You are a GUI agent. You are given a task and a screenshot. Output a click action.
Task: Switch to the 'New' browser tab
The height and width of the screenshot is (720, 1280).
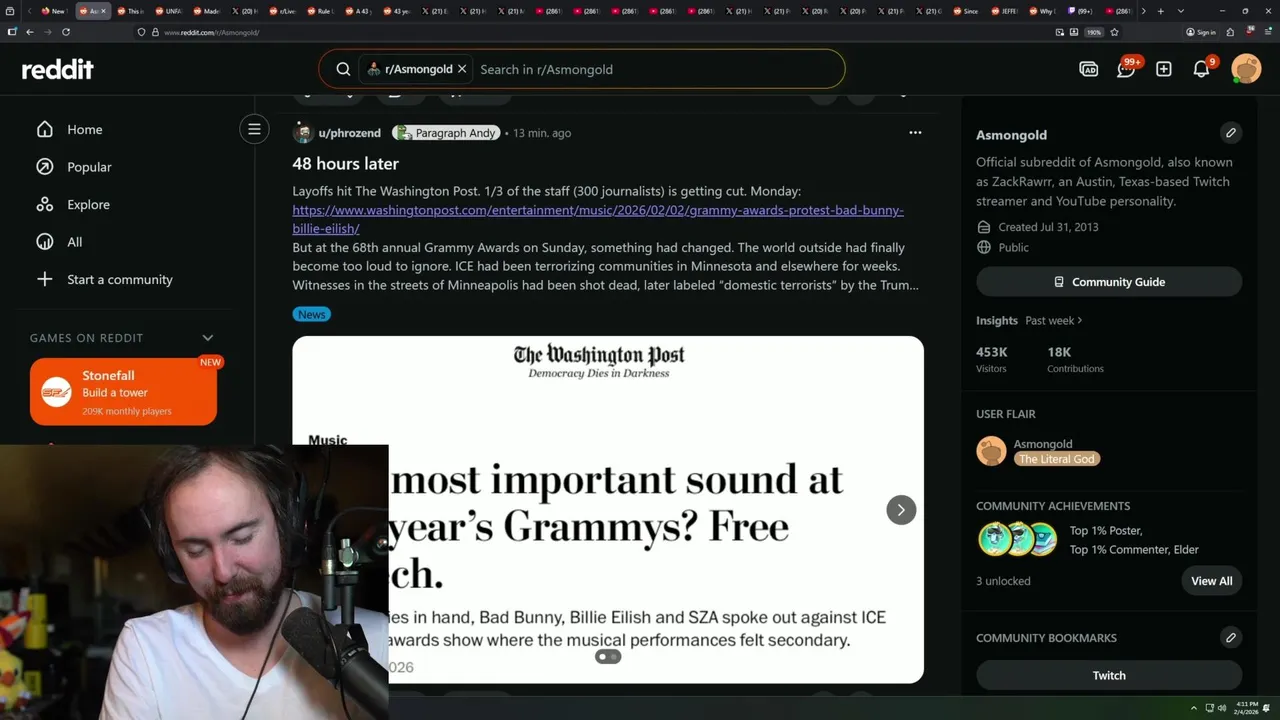pyautogui.click(x=53, y=11)
